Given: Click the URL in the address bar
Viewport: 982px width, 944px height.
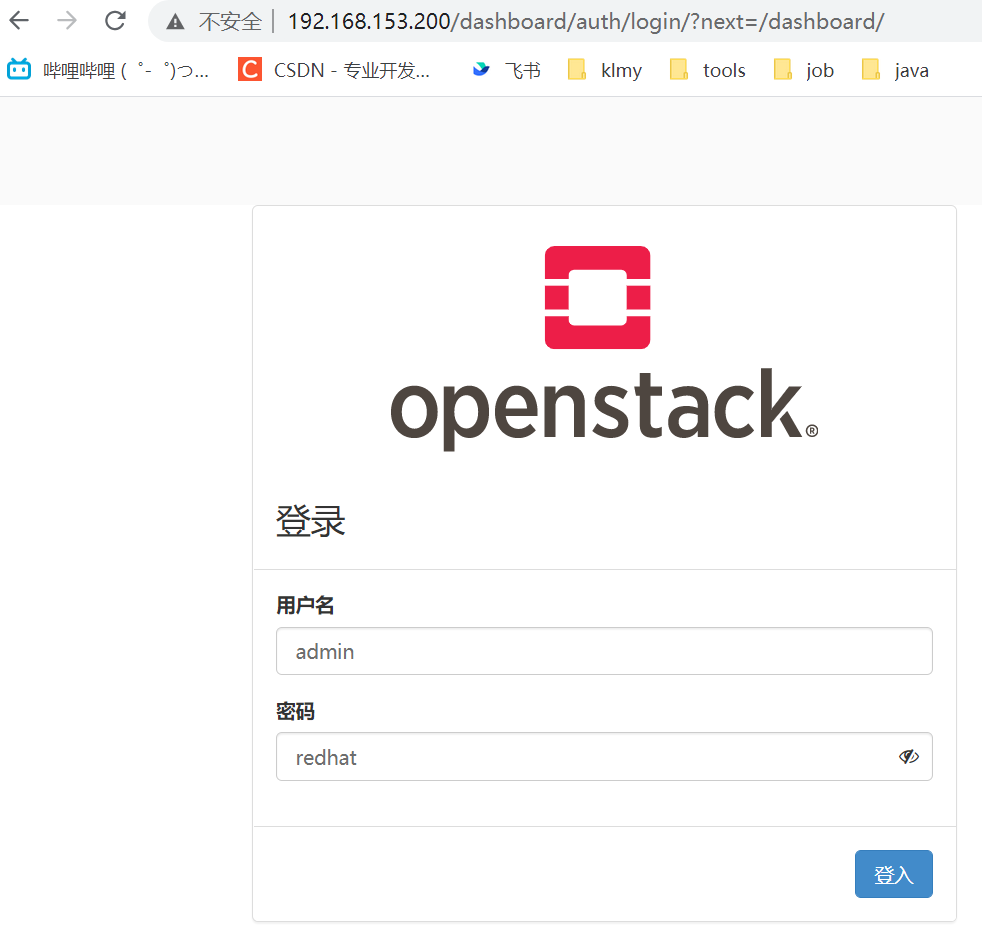Looking at the screenshot, I should tap(586, 22).
